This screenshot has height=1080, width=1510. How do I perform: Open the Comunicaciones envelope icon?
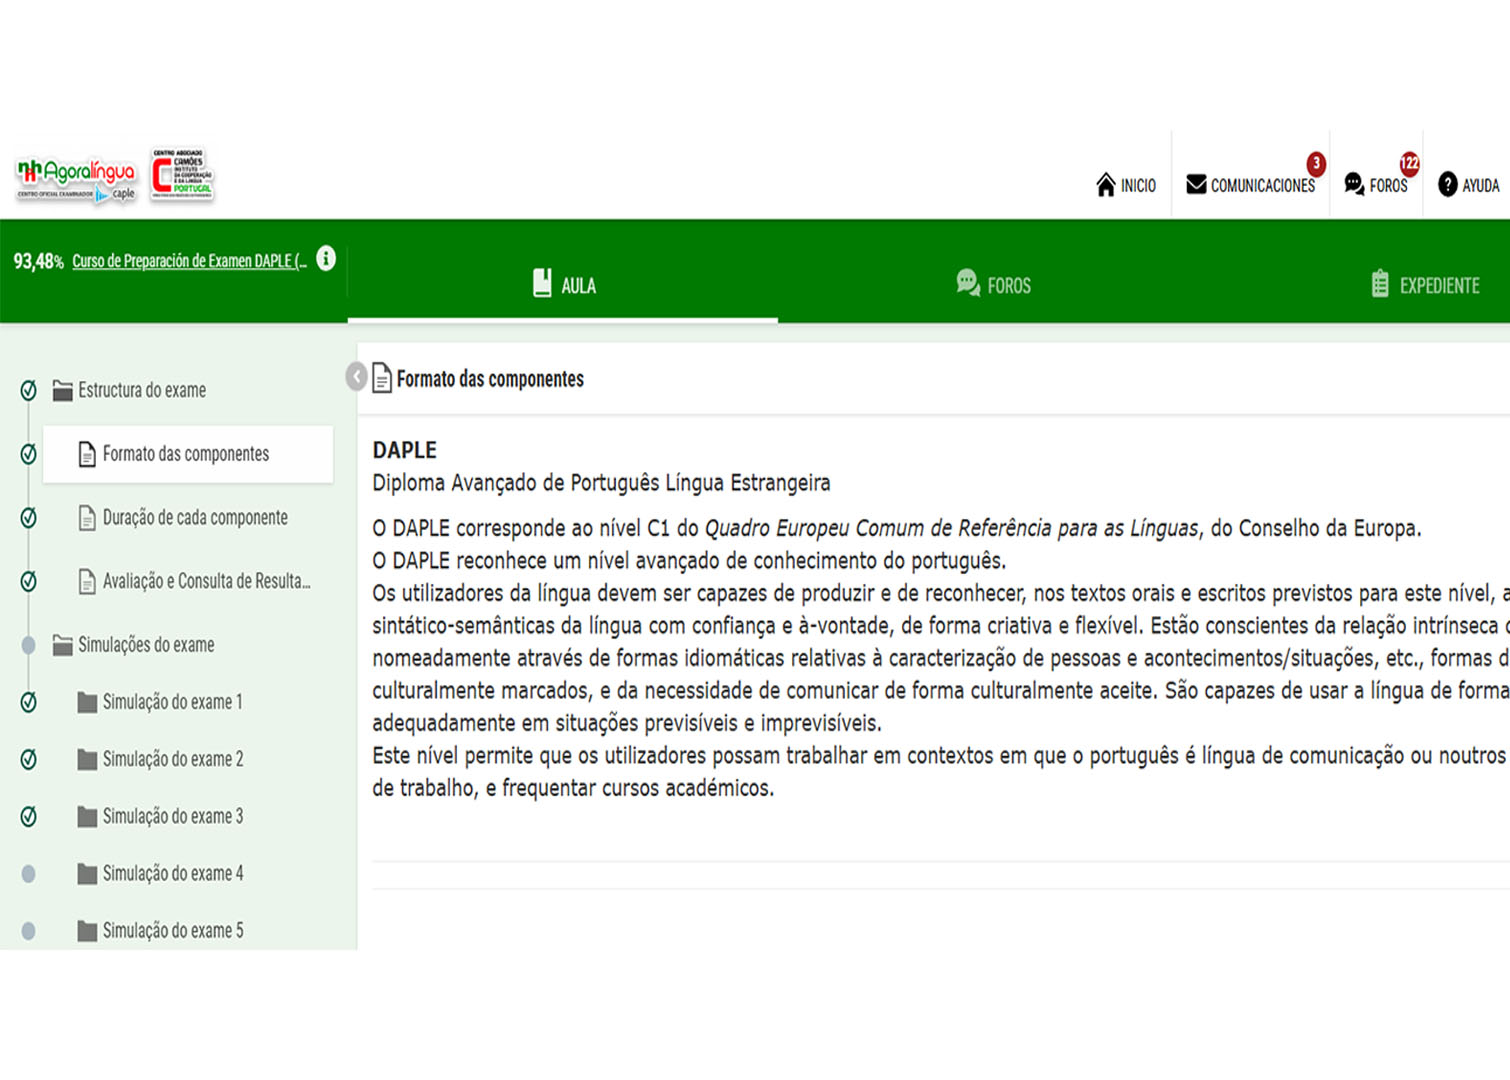[1196, 185]
